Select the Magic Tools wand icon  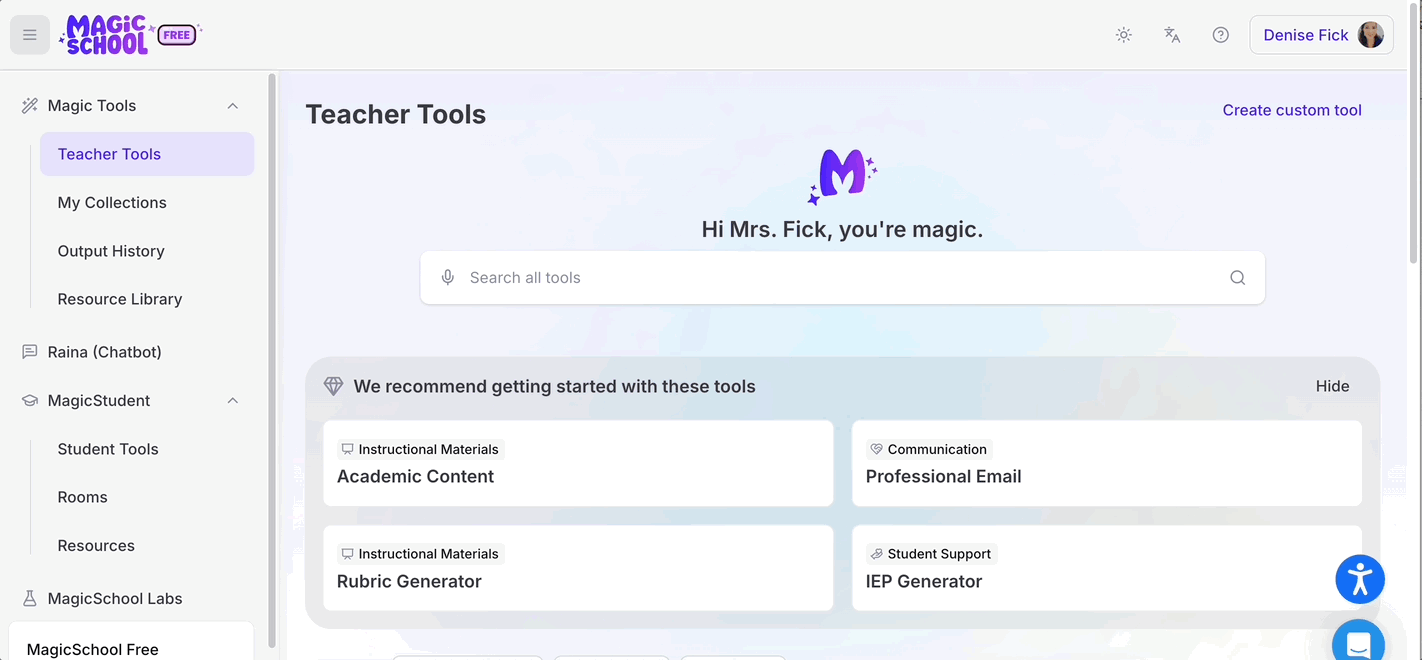29,105
